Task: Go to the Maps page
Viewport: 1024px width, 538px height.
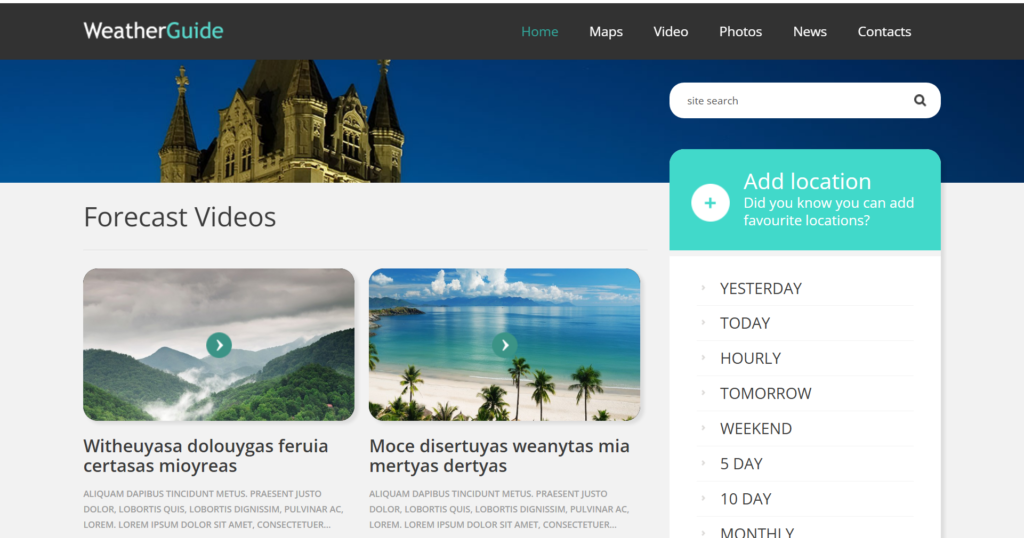Action: [606, 32]
